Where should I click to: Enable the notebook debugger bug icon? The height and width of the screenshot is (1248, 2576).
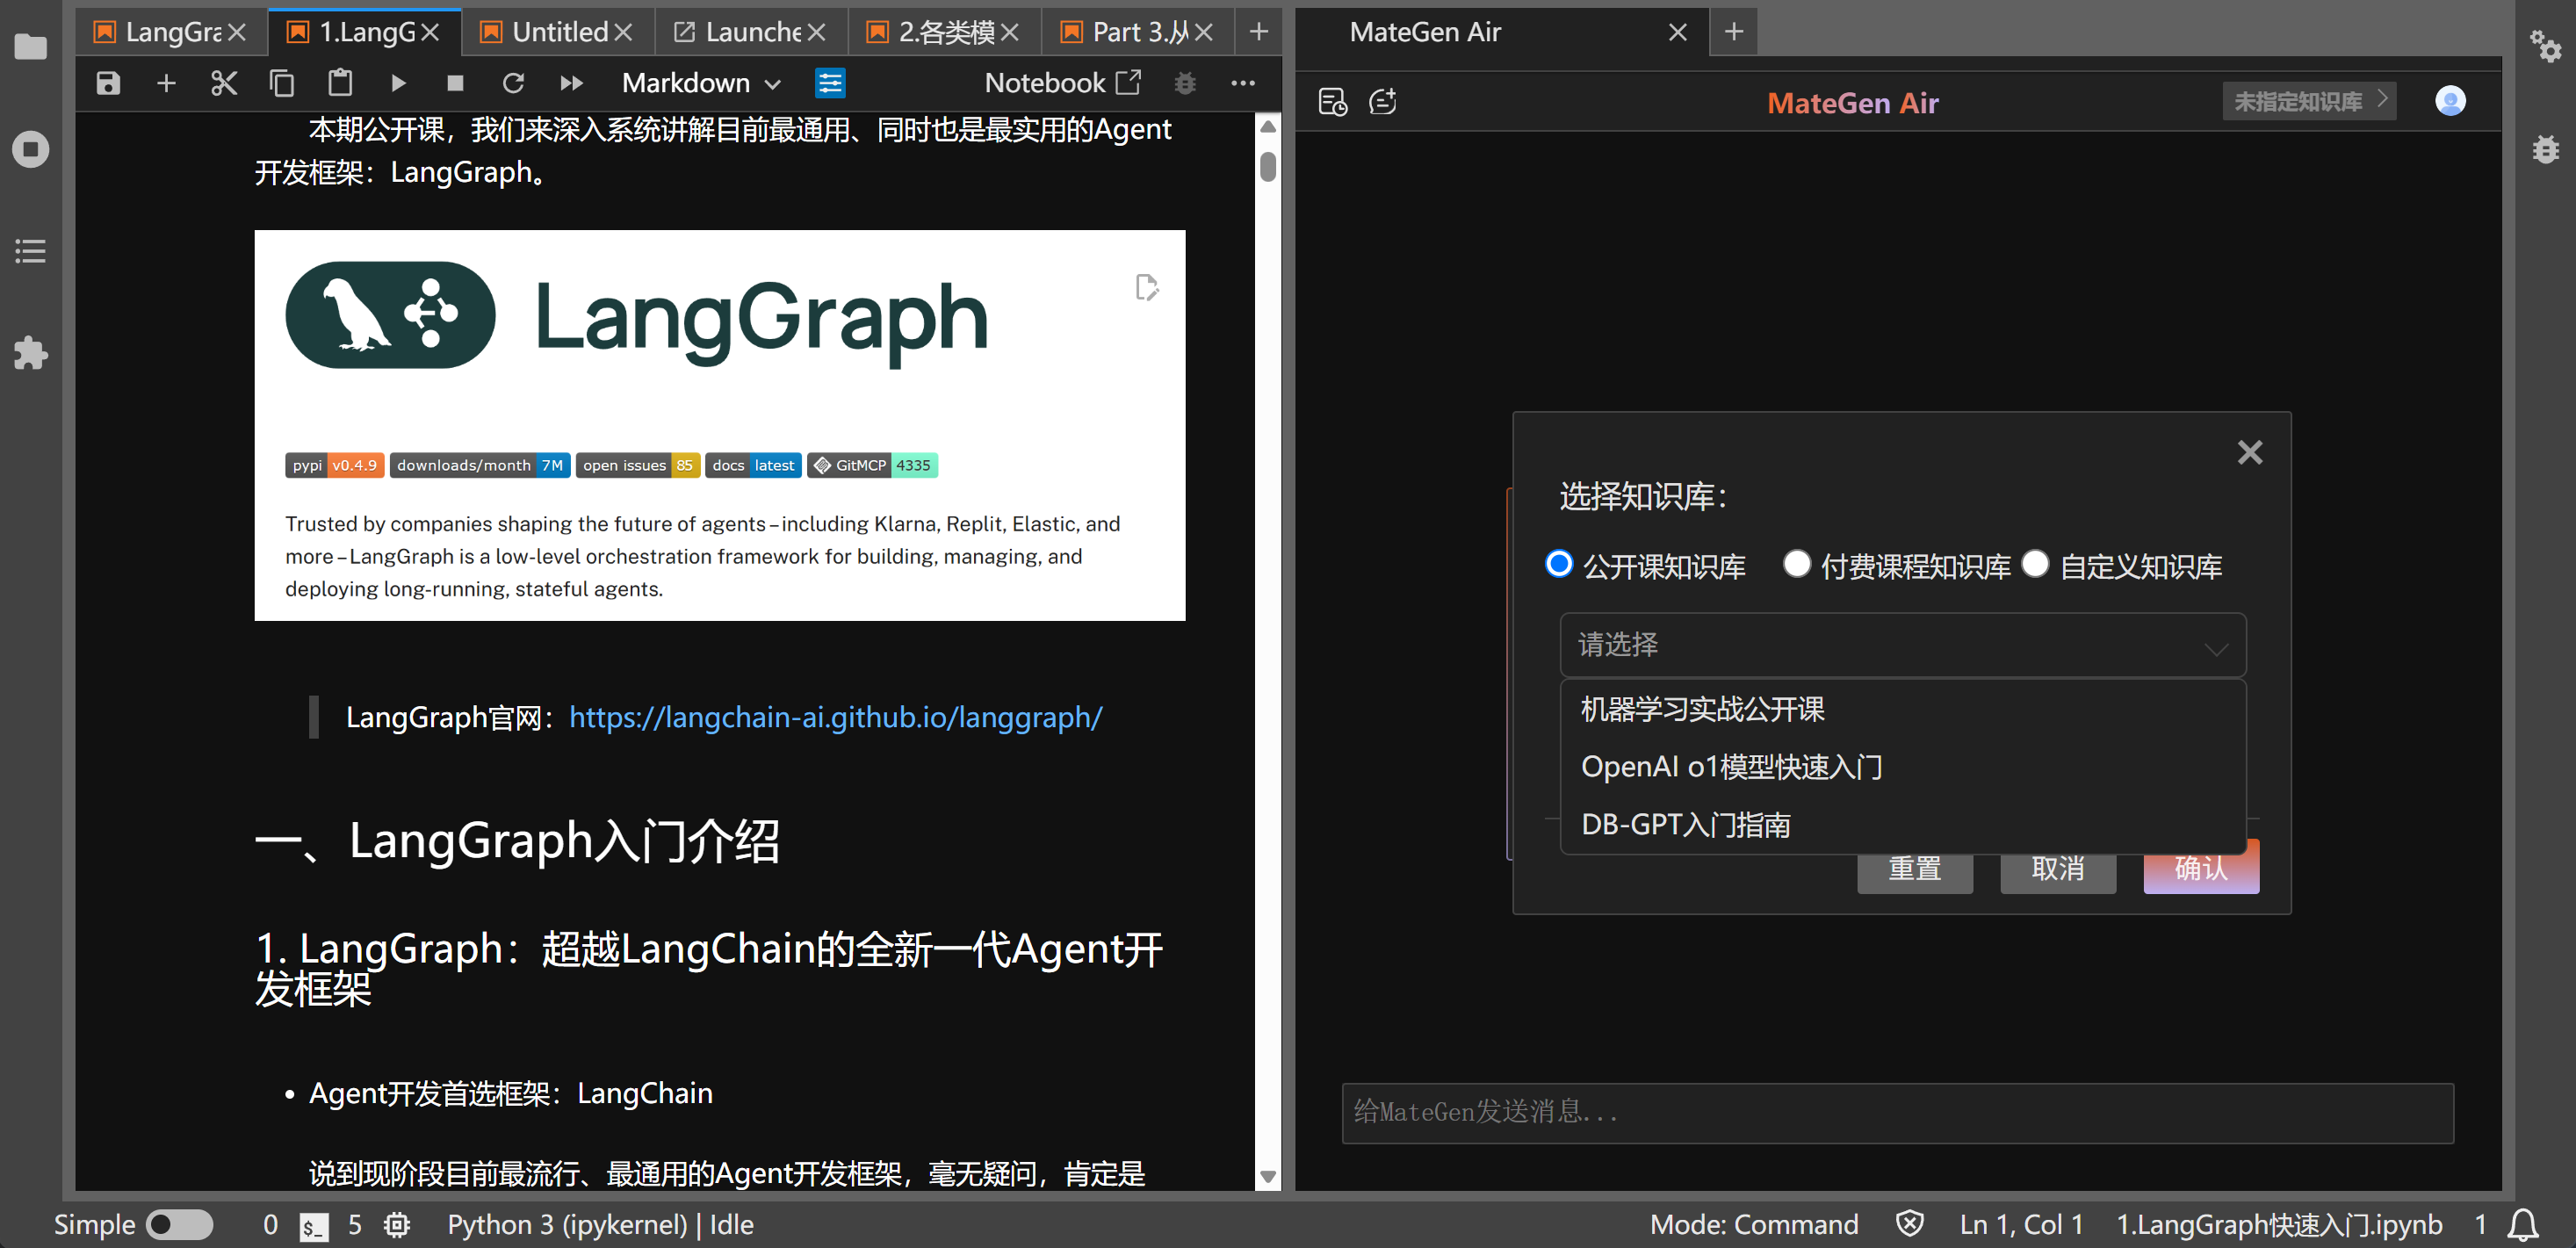(1185, 83)
